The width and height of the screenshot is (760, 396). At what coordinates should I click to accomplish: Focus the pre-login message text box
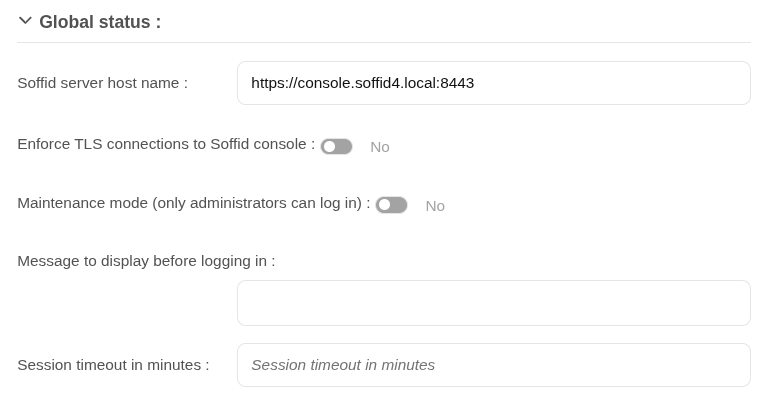pyautogui.click(x=493, y=303)
